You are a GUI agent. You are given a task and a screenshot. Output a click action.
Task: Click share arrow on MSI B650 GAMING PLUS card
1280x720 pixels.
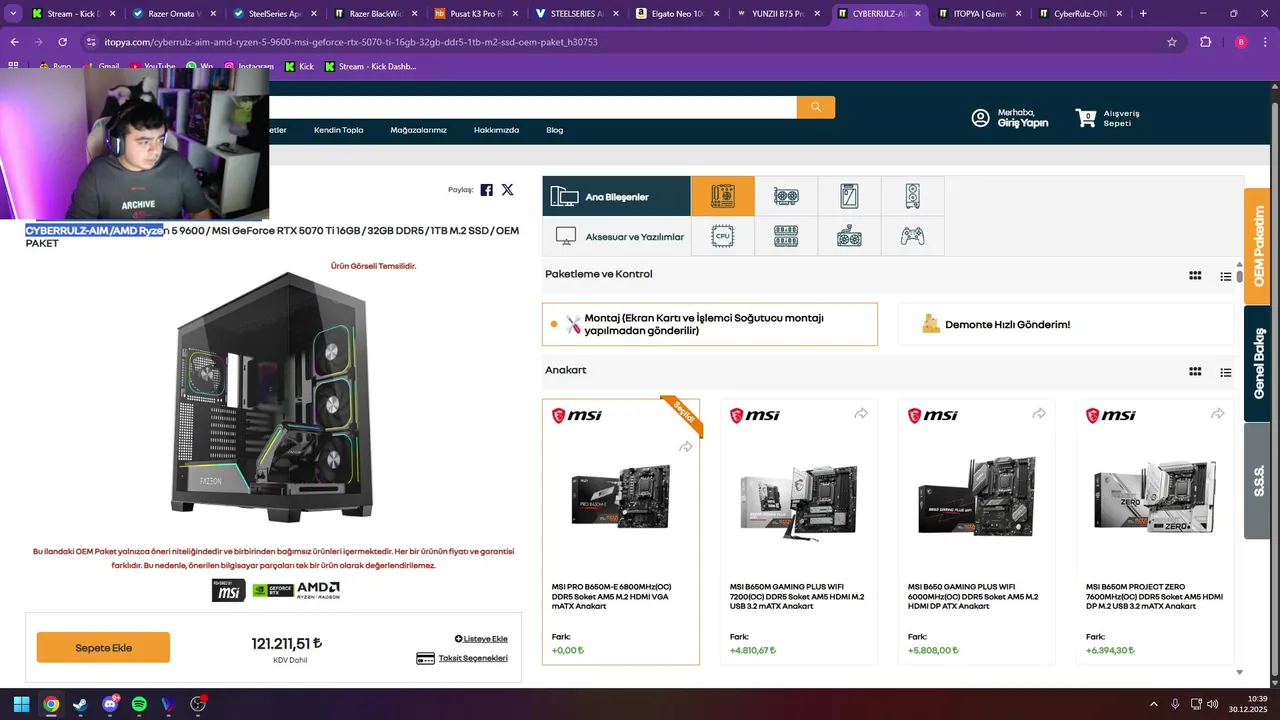coord(1039,414)
